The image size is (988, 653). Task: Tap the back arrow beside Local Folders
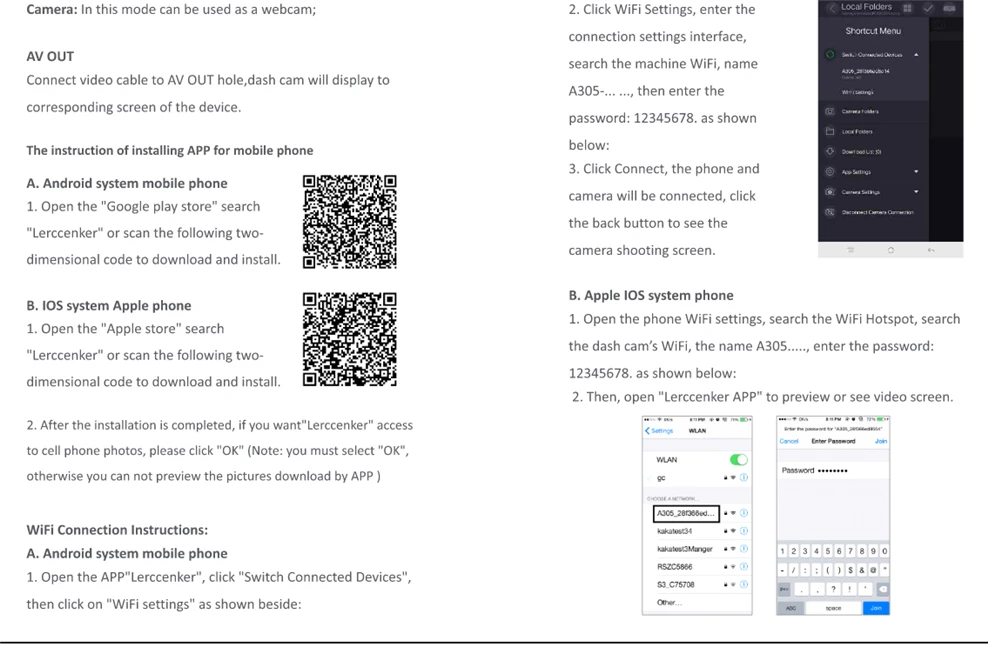[831, 8]
